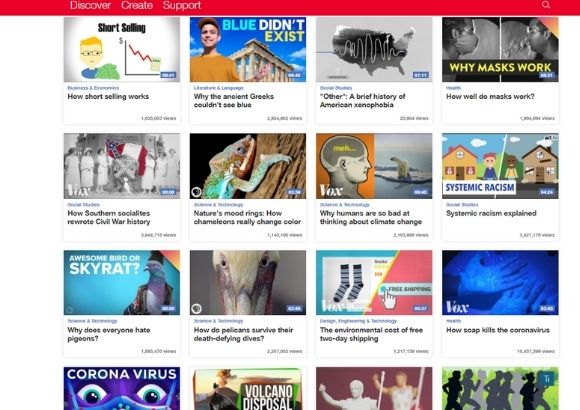Click the 'How short selling works' title

(x=108, y=97)
